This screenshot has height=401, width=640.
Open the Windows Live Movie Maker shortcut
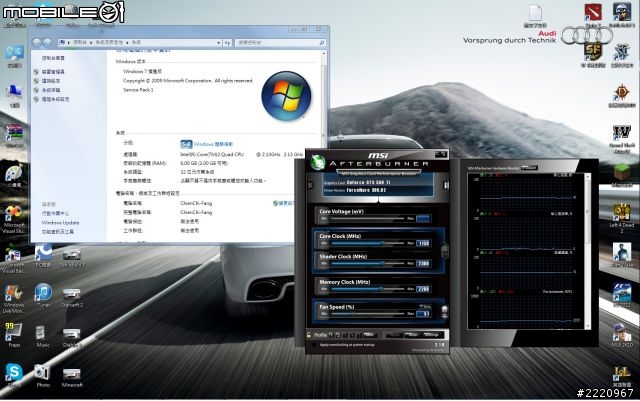pyautogui.click(x=14, y=298)
